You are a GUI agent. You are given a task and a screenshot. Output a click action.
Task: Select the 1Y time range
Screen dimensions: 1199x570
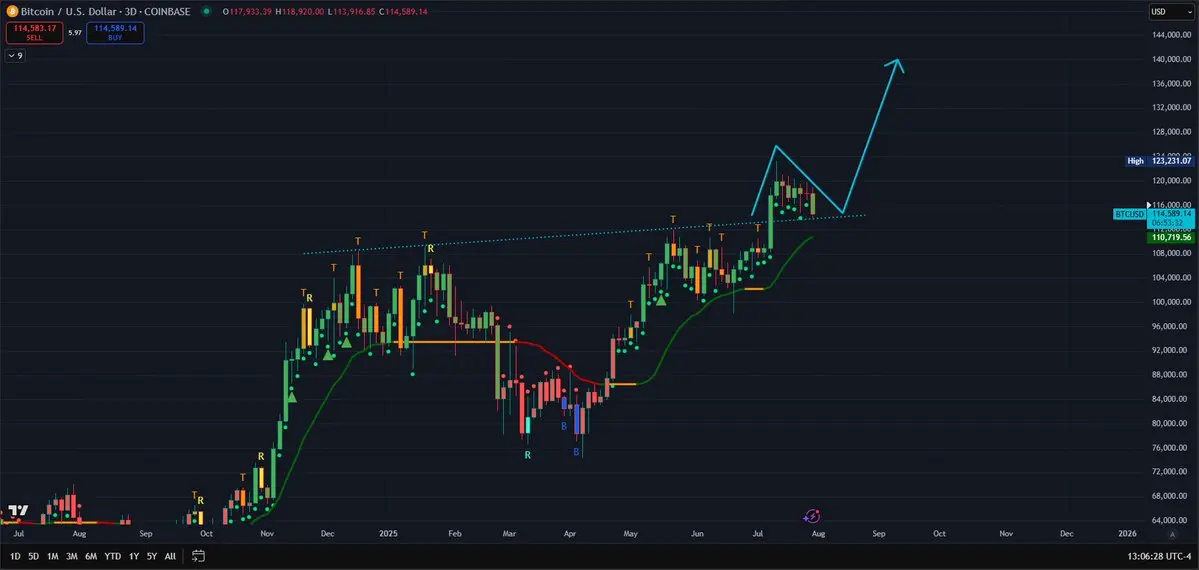pyautogui.click(x=134, y=556)
